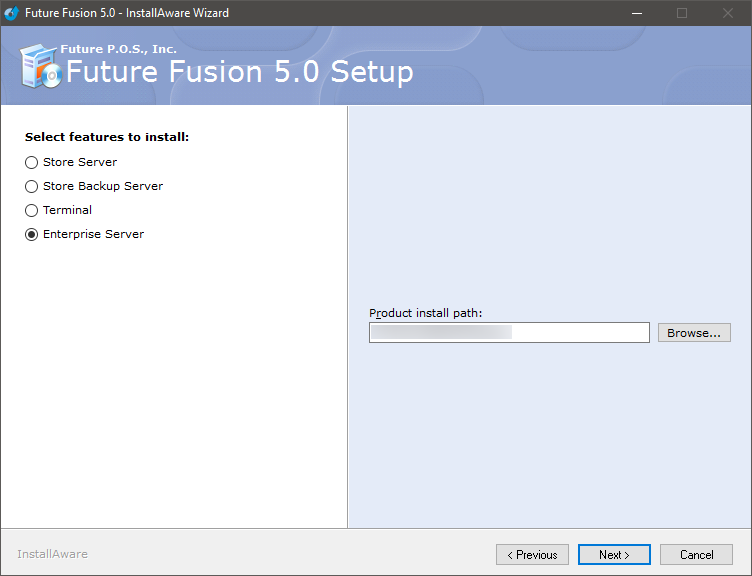Click the 'Future P.O.S., Inc.' company text
The height and width of the screenshot is (576, 752).
[x=118, y=49]
